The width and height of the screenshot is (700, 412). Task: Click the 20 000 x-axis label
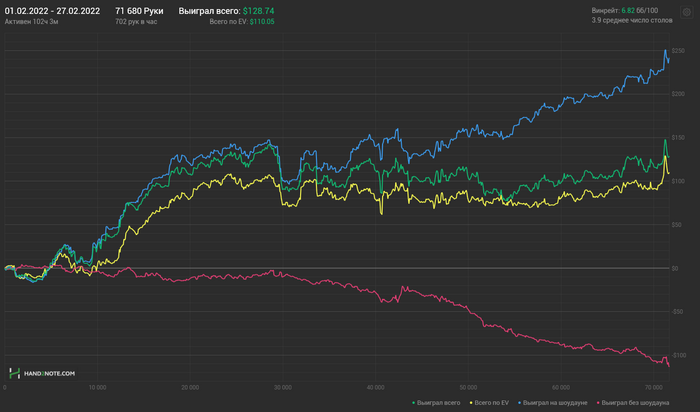[x=190, y=387]
